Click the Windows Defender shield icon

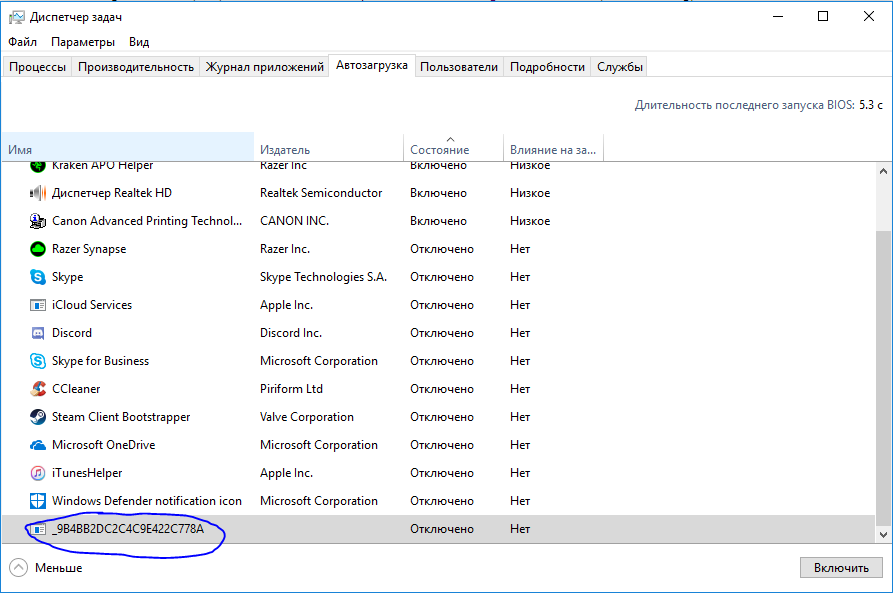[x=38, y=501]
